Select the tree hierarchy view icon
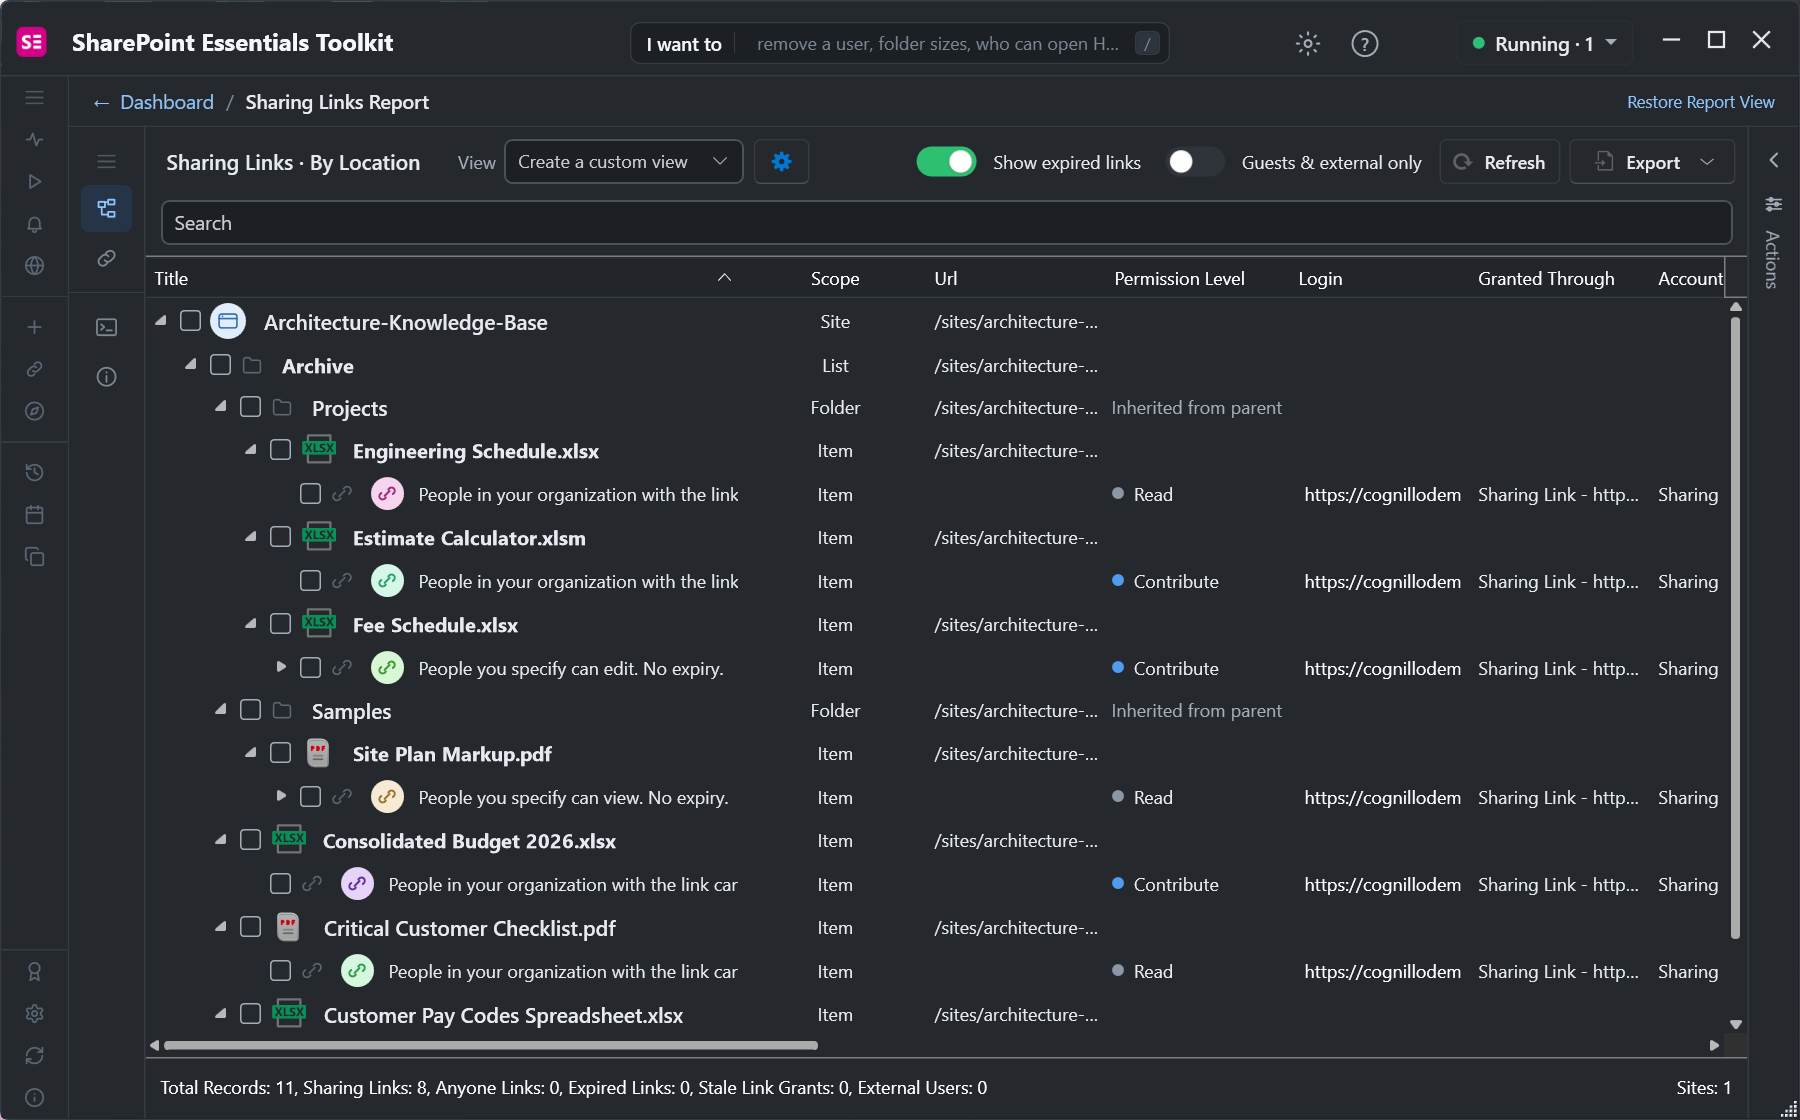The image size is (1800, 1120). point(106,208)
